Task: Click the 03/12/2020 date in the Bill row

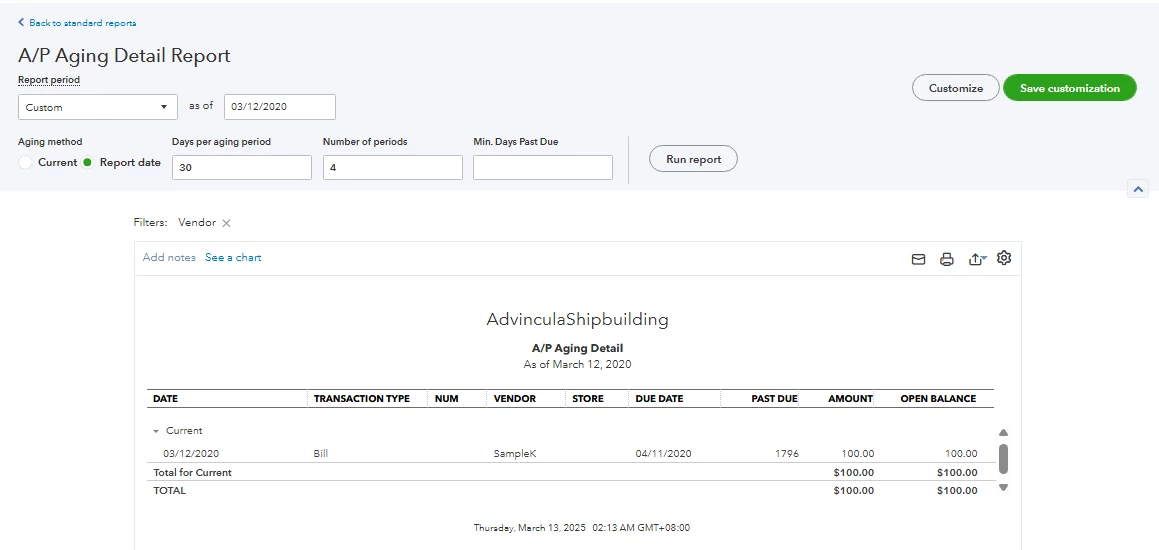Action: coord(191,454)
